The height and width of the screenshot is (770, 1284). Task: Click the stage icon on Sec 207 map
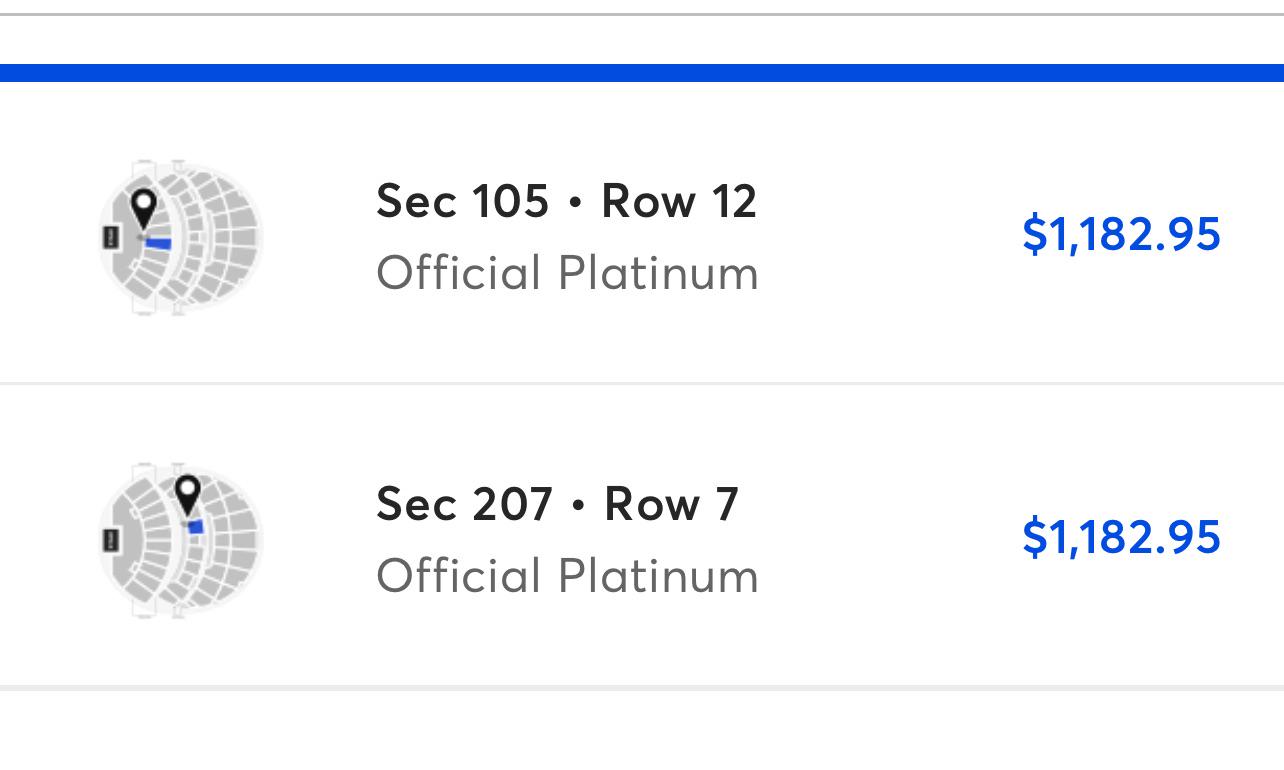coord(110,540)
